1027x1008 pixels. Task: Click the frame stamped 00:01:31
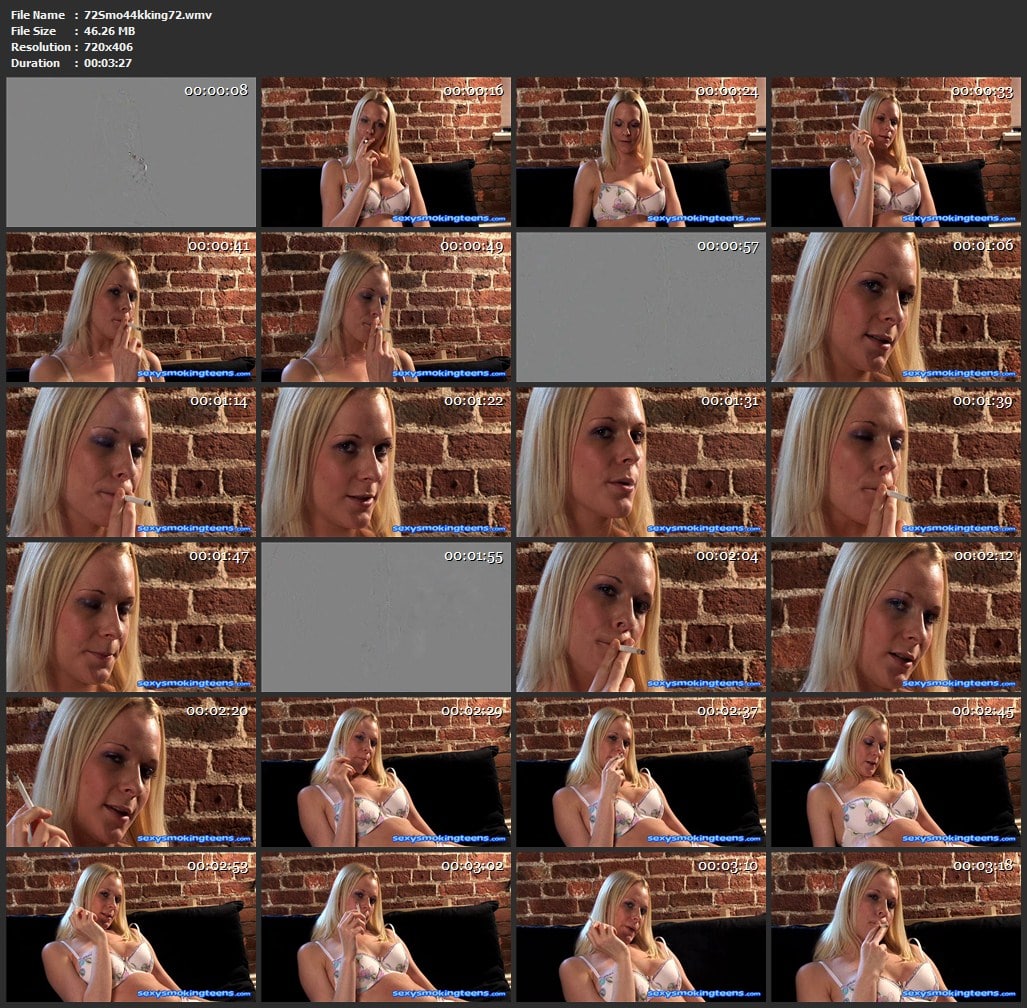pyautogui.click(x=641, y=462)
